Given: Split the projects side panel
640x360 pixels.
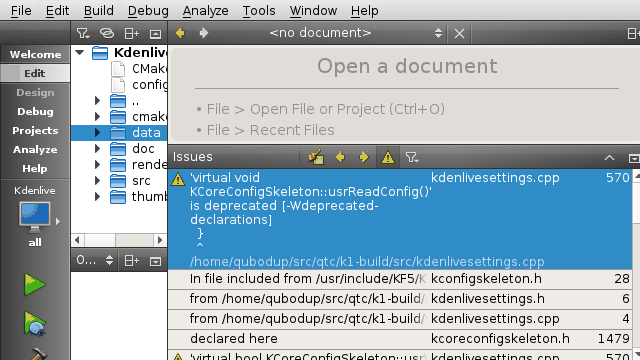Looking at the screenshot, I should coord(131,33).
